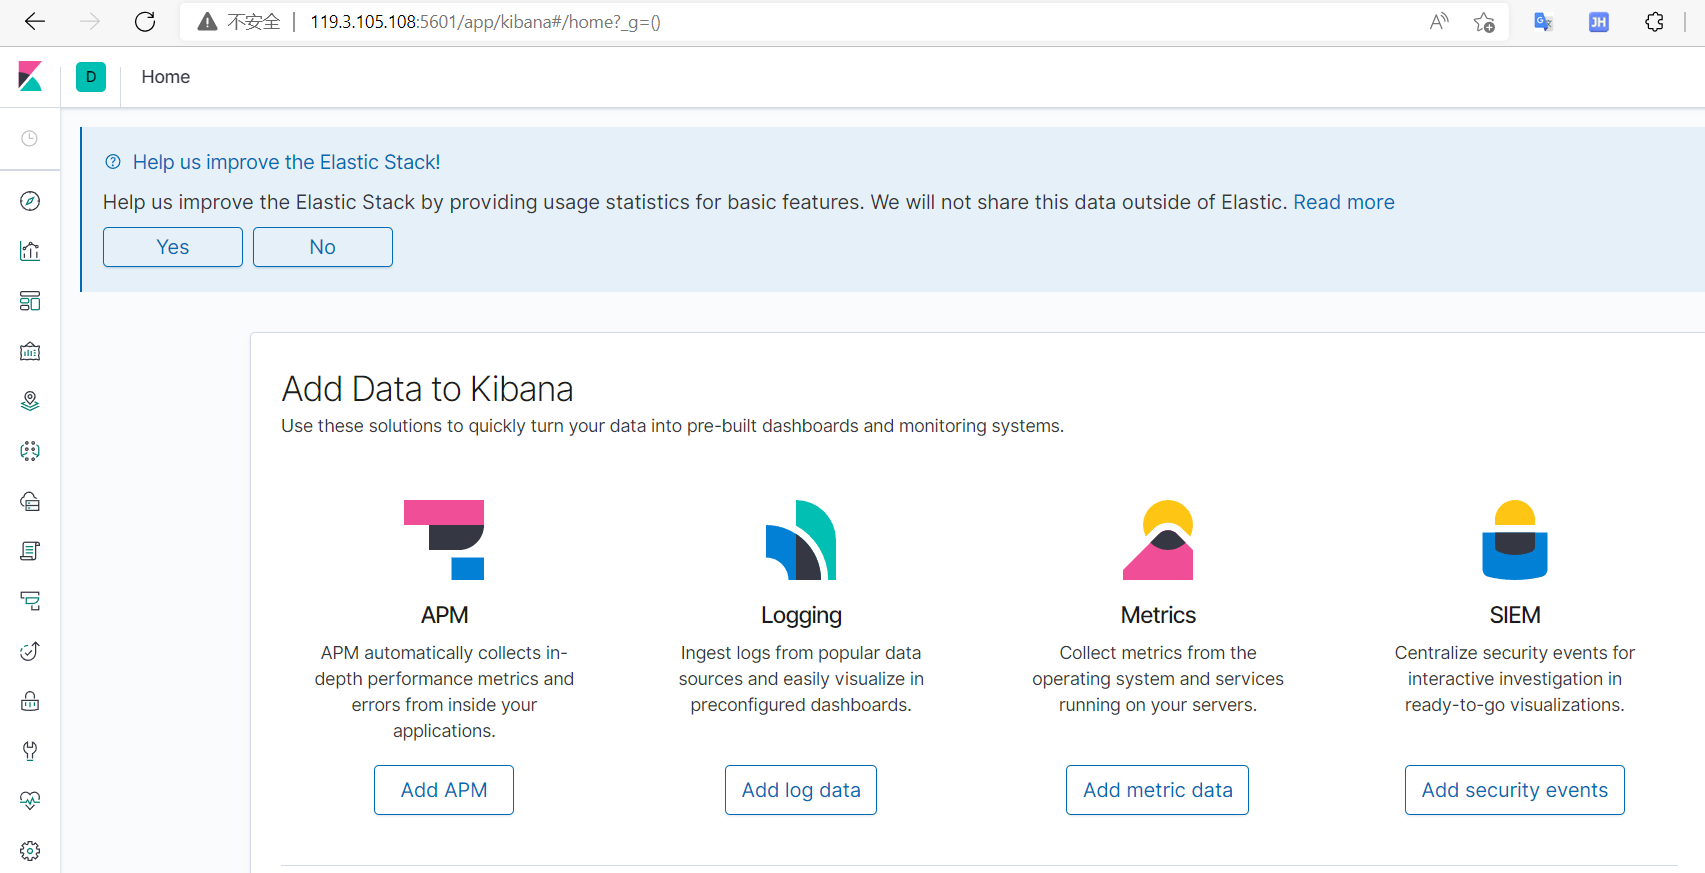This screenshot has height=873, width=1705.
Task: Open the SIEM lock icon in sidebar
Action: (x=30, y=701)
